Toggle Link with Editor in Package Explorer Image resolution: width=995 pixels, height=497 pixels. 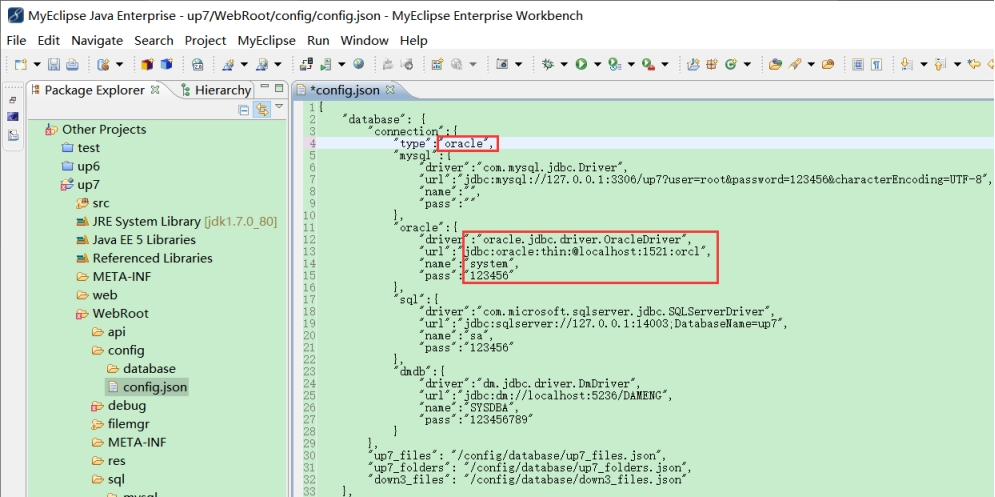261,110
